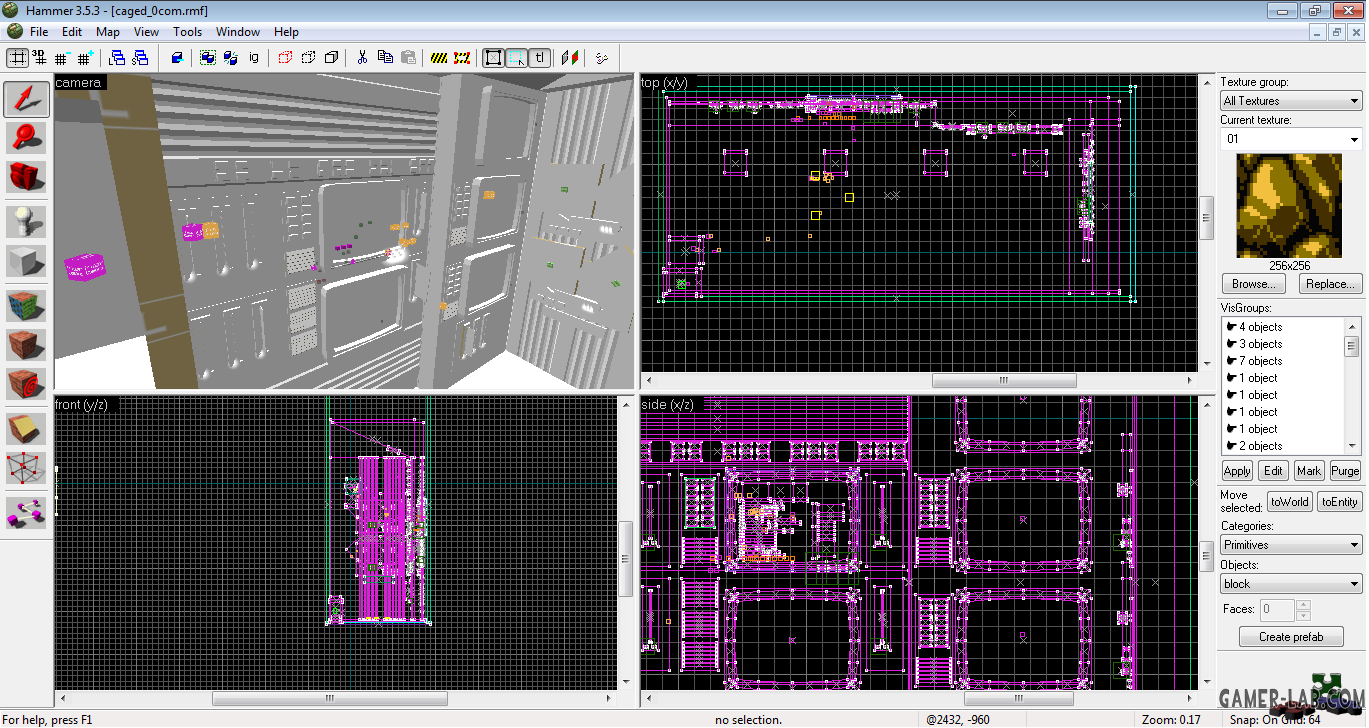The width and height of the screenshot is (1369, 728).
Task: Open the Window menu
Action: pyautogui.click(x=238, y=32)
